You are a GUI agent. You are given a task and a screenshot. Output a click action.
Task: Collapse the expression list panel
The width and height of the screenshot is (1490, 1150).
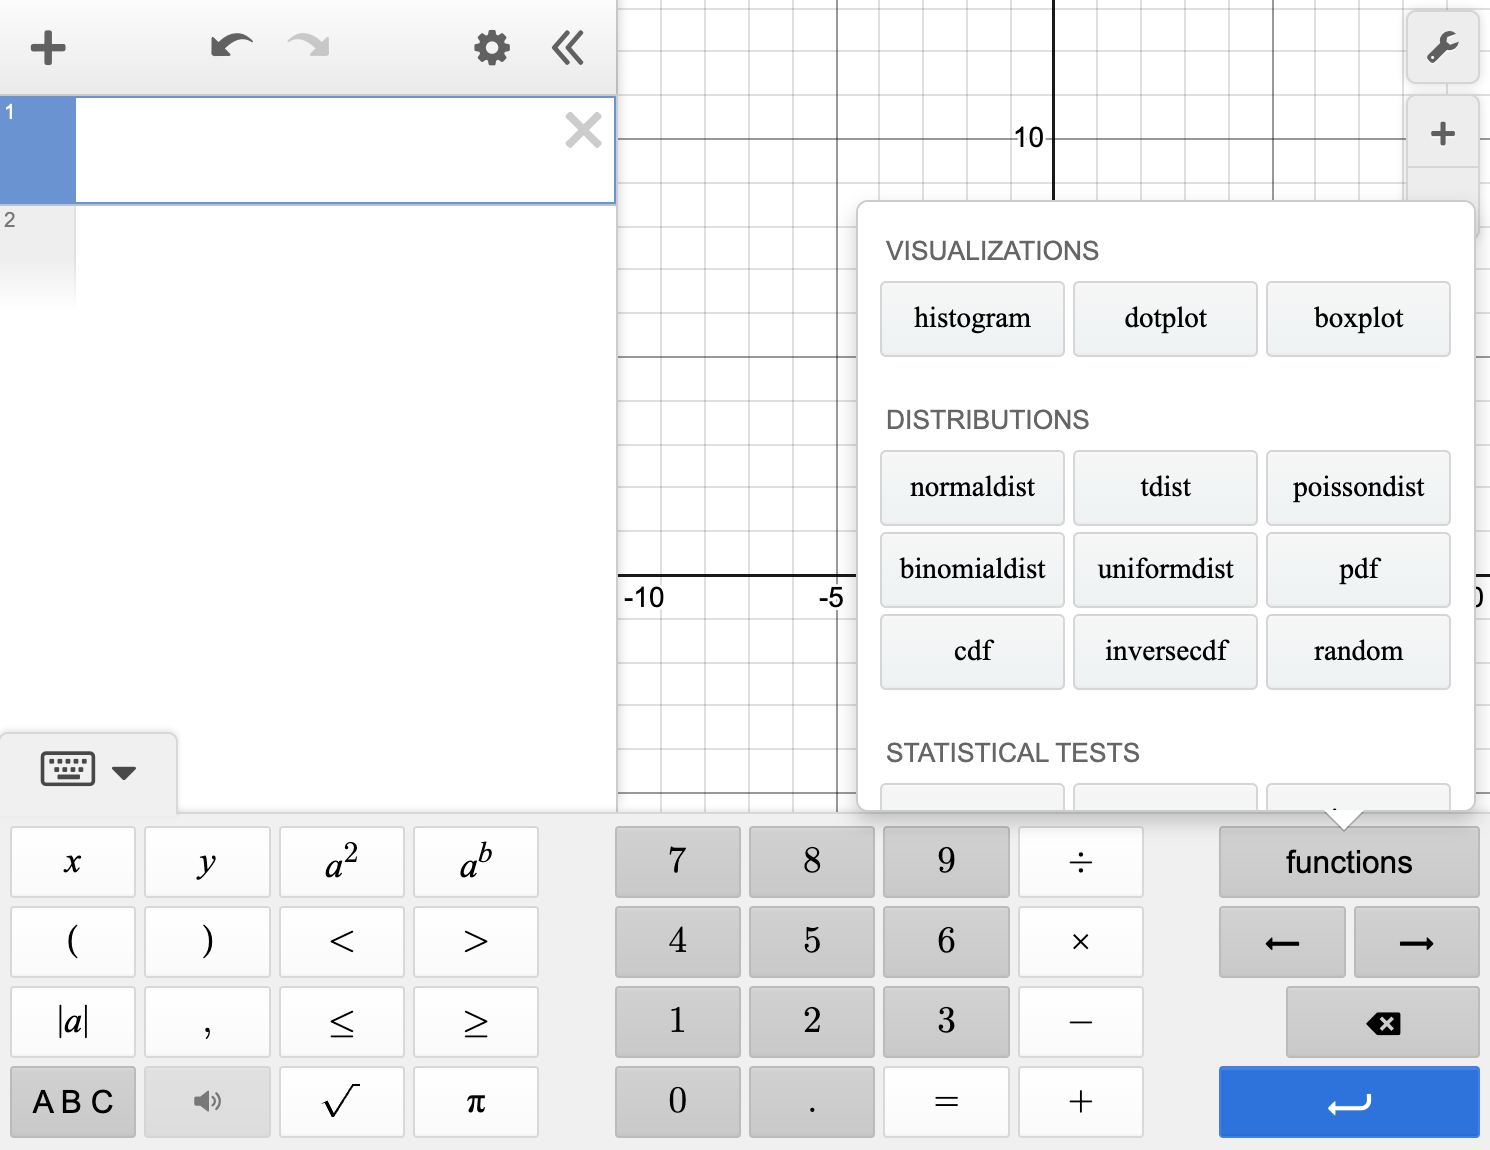pos(567,47)
